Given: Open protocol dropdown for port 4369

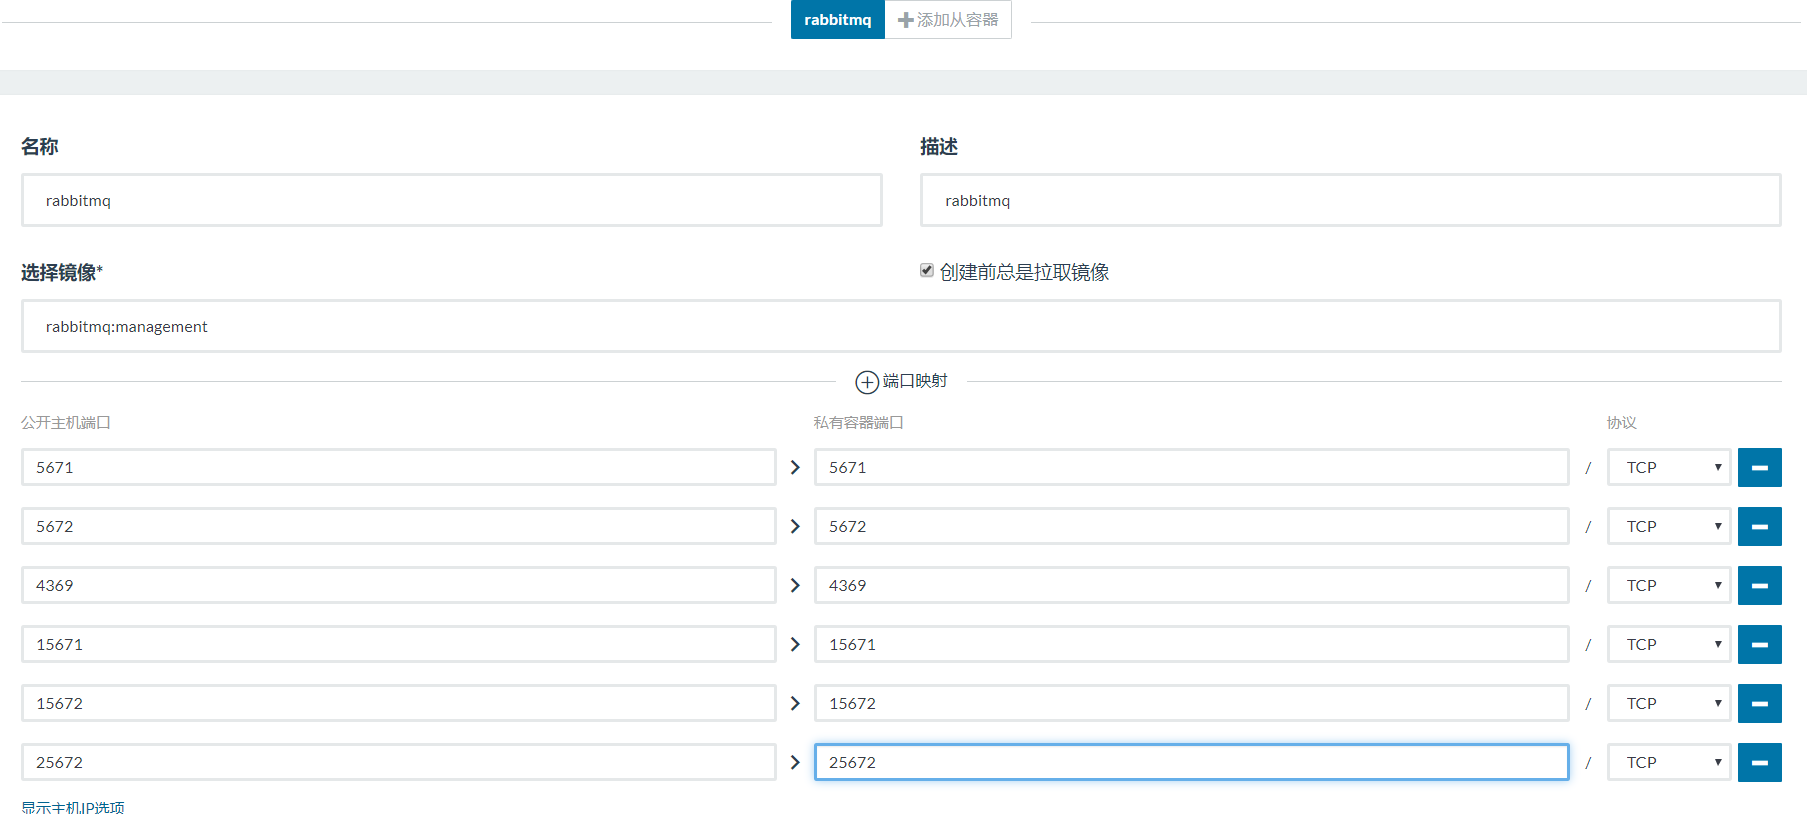Looking at the screenshot, I should click(1669, 585).
